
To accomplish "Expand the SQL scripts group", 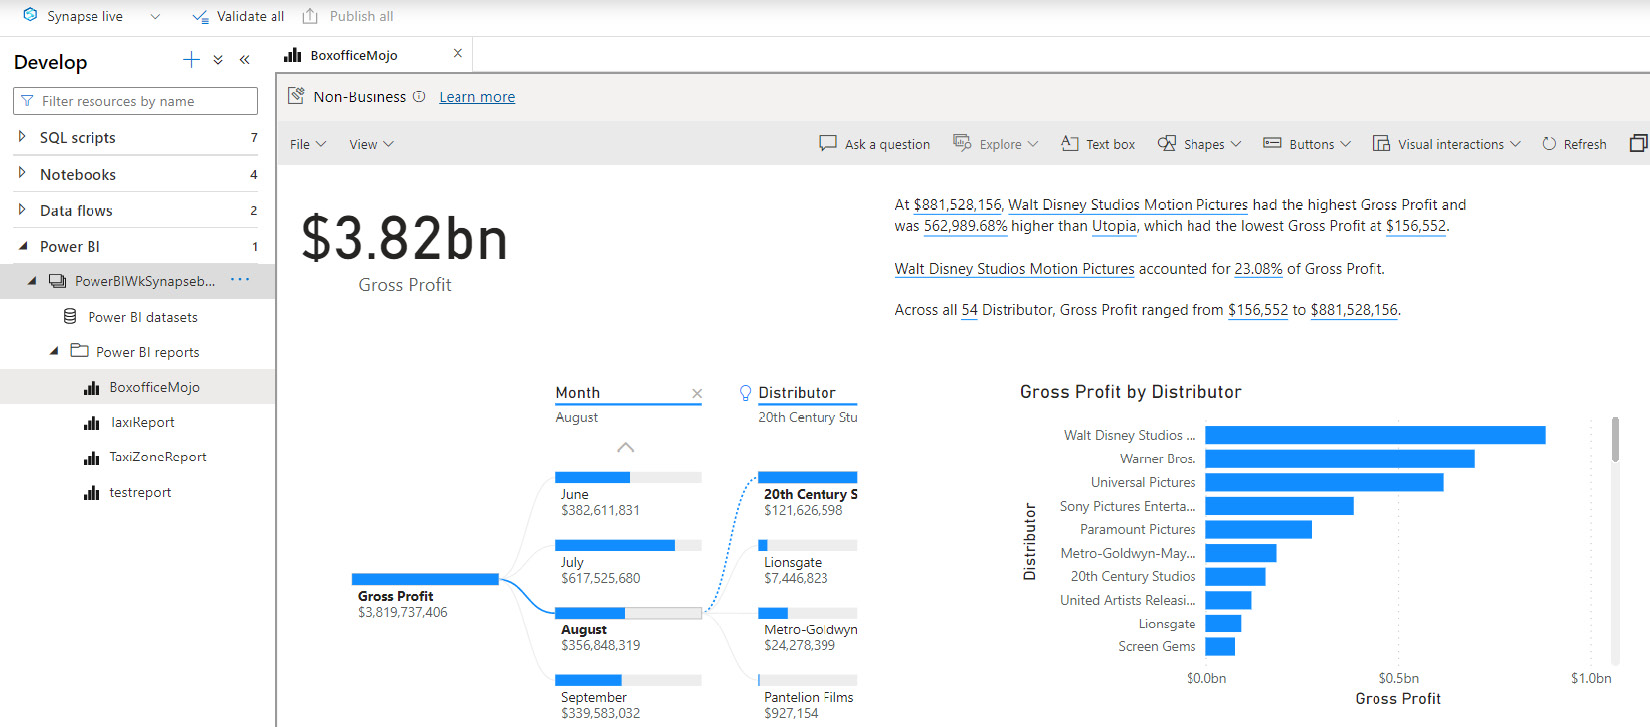I will pos(22,137).
